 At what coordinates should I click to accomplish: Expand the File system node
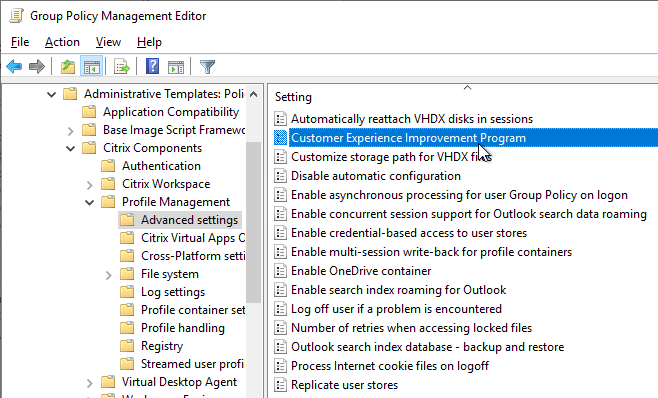(x=108, y=275)
